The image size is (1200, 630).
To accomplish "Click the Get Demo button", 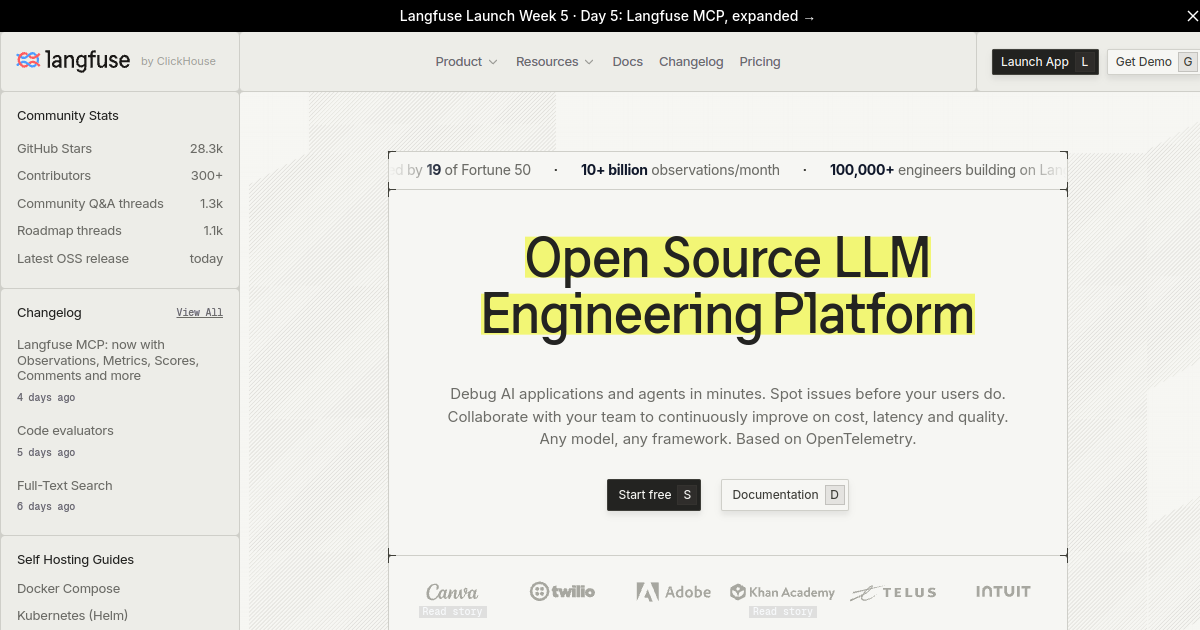I will [1153, 62].
